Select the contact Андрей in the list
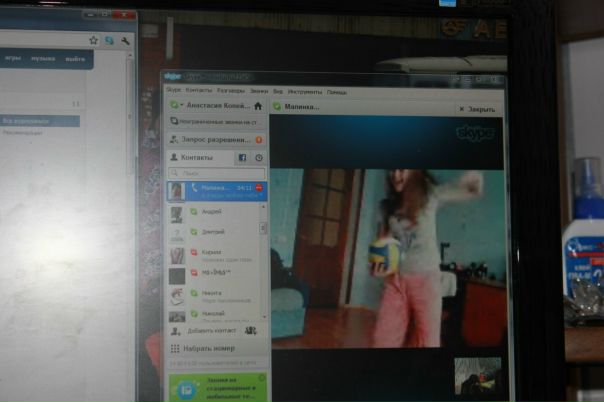The width and height of the screenshot is (604, 402). (212, 212)
